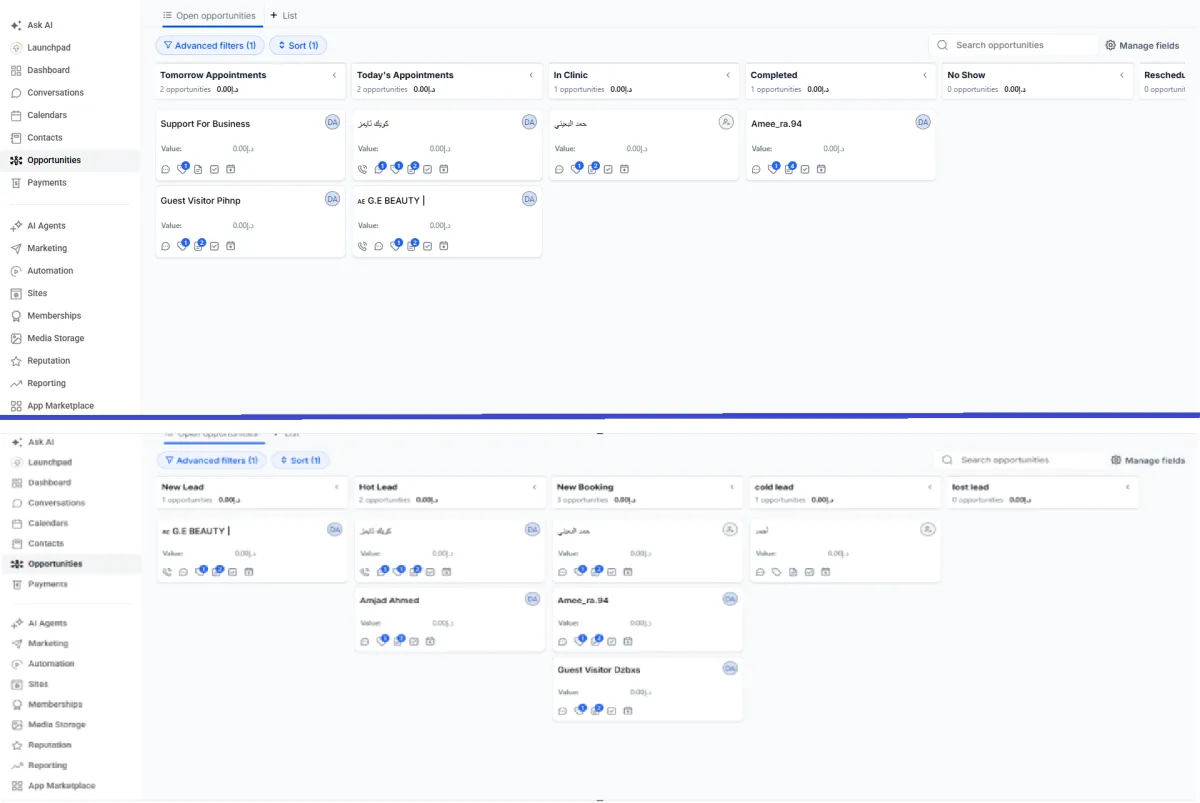The image size is (1200, 803).
Task: Click unassigned avatar on cold lead column card
Action: (928, 529)
